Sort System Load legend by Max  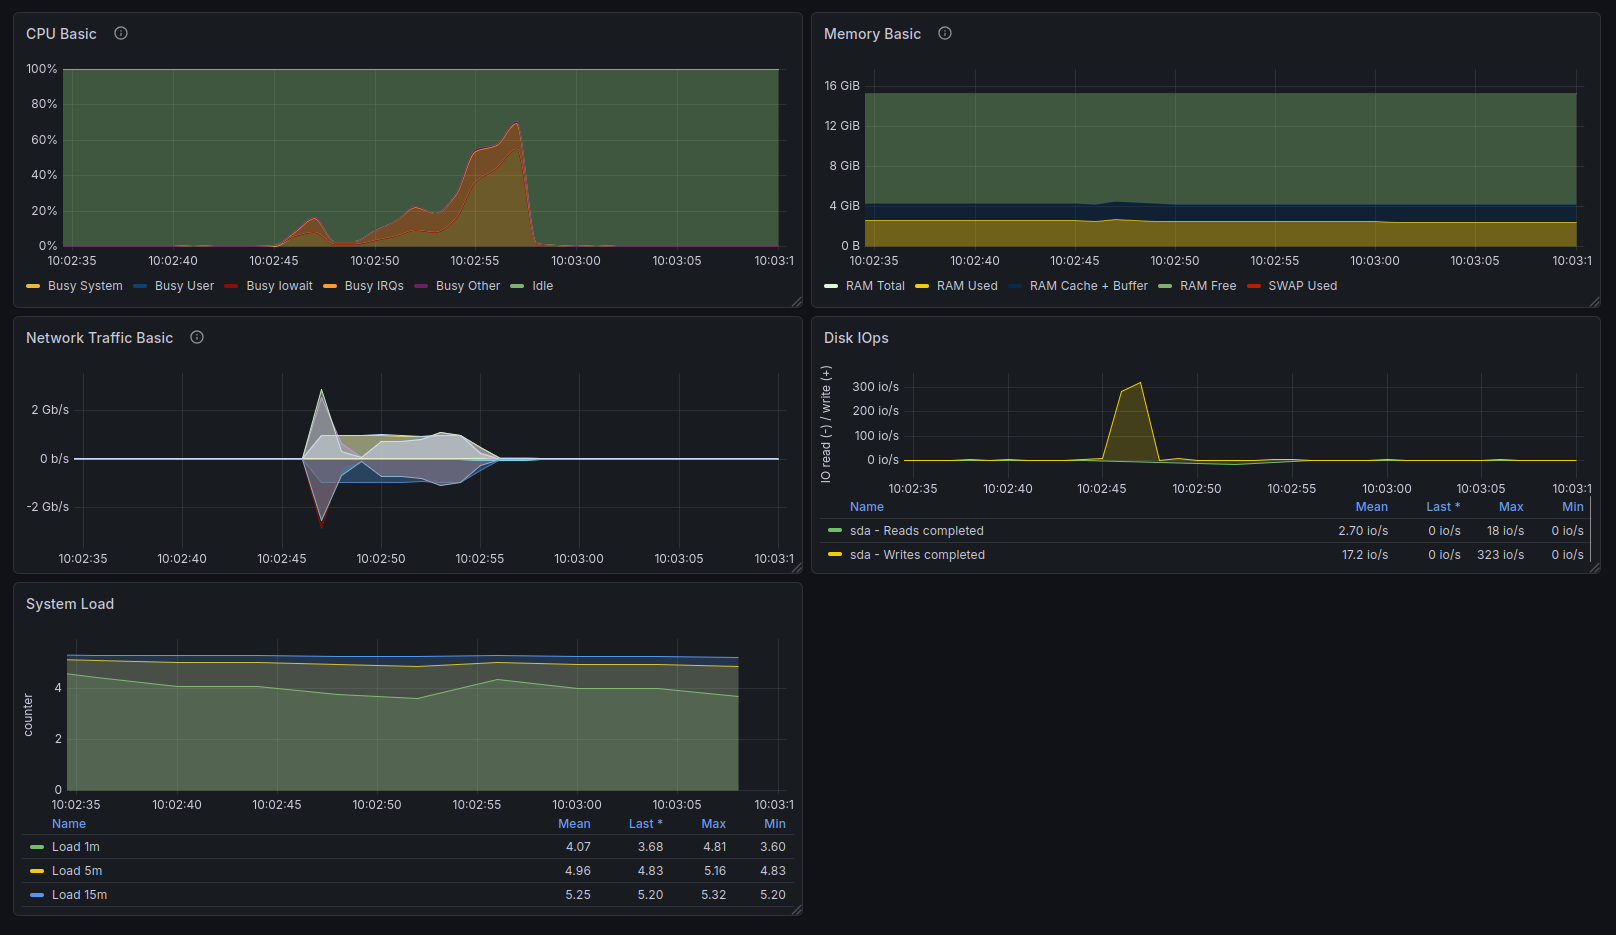coord(714,824)
